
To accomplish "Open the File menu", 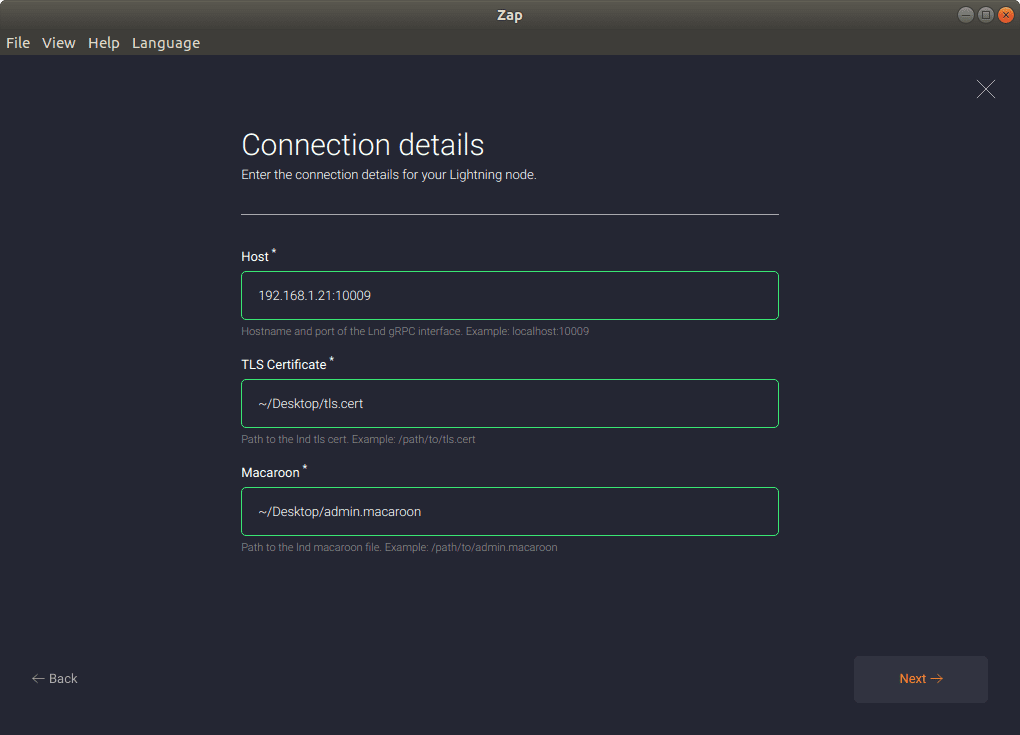I will 17,42.
